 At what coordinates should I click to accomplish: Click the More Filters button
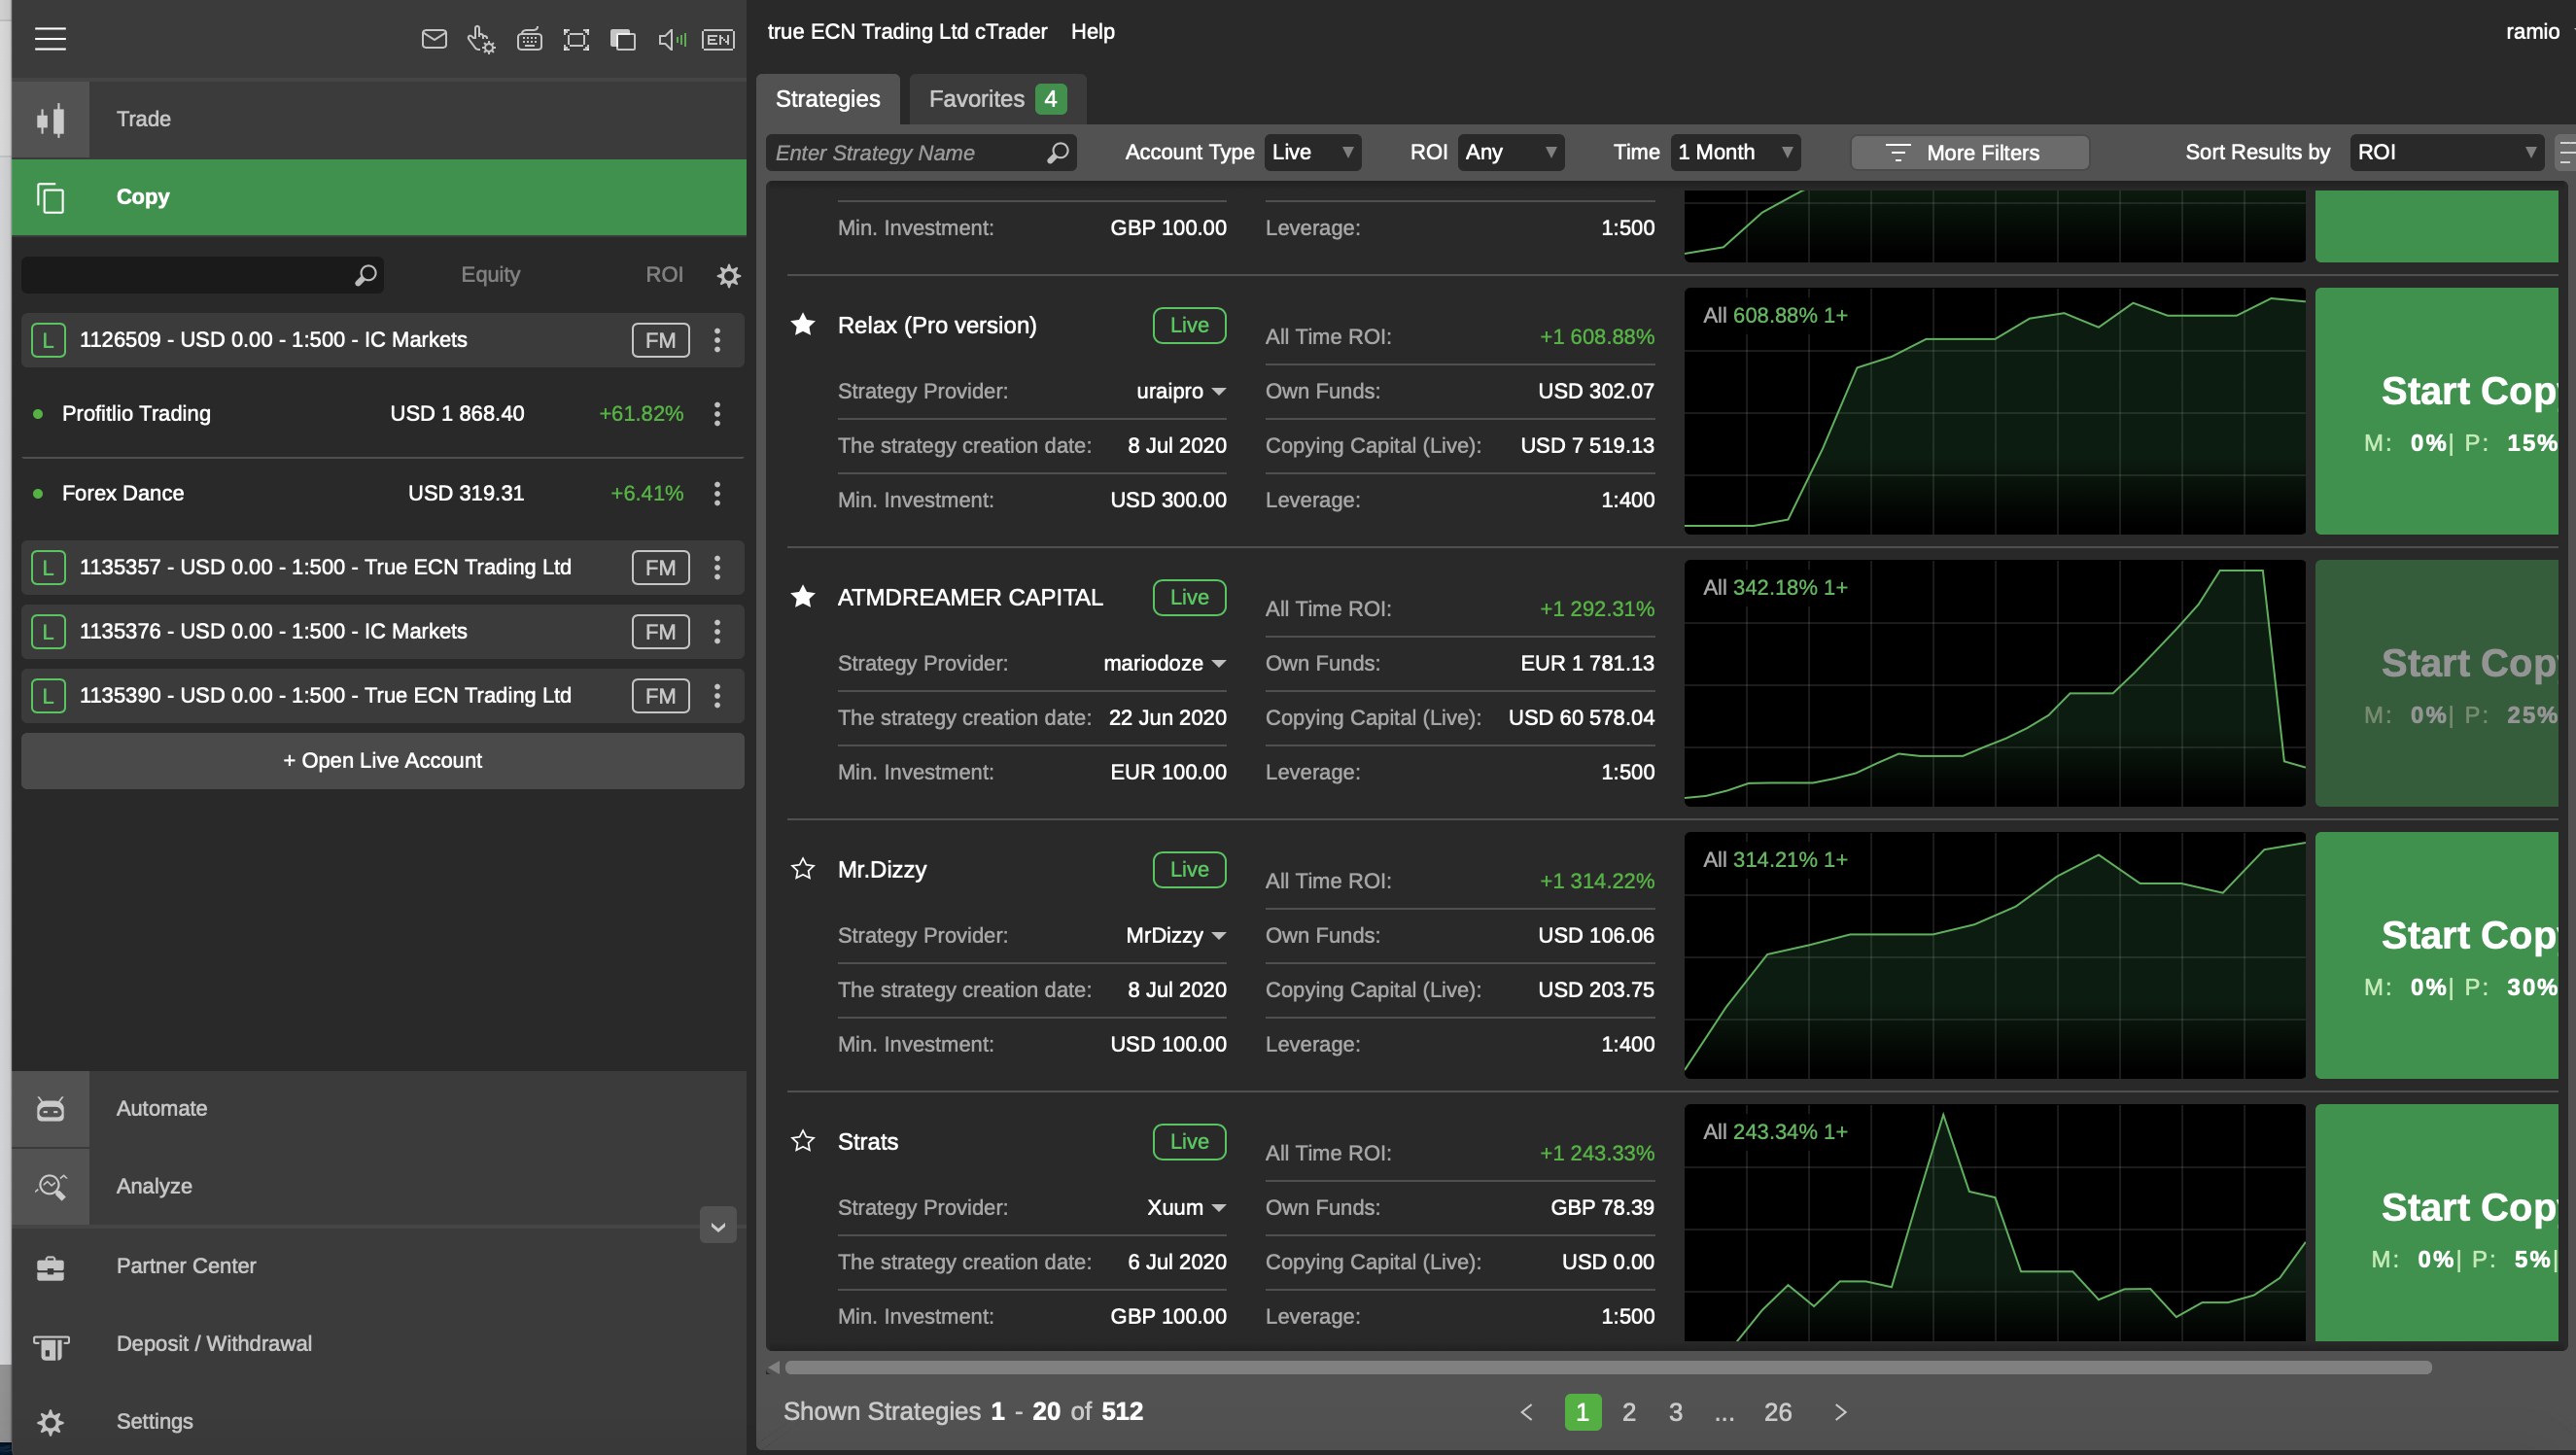[x=1969, y=152]
